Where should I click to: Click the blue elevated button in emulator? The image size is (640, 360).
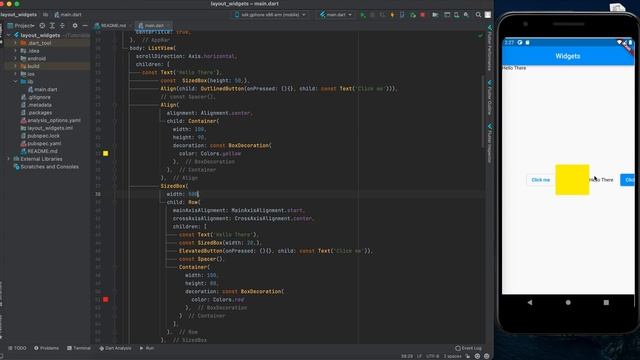click(x=627, y=180)
